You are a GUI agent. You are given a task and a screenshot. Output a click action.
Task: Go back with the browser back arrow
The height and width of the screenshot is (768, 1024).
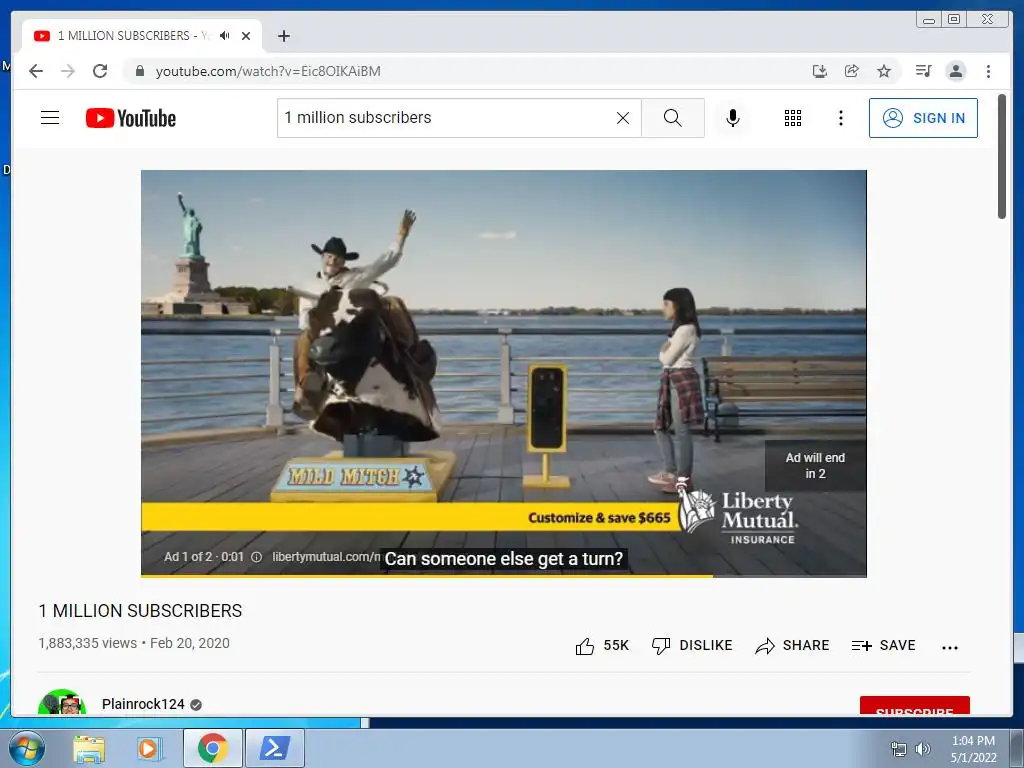(x=36, y=71)
